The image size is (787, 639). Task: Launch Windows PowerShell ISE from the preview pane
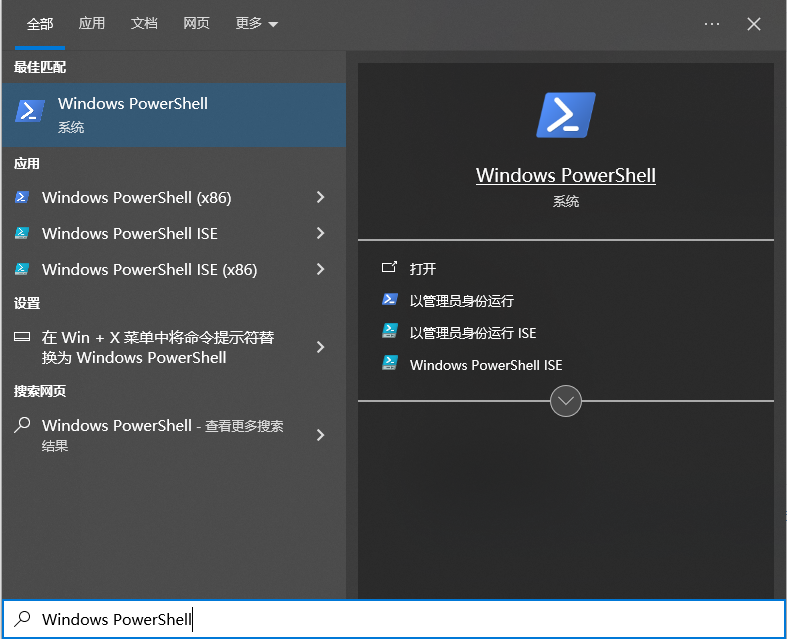point(486,365)
